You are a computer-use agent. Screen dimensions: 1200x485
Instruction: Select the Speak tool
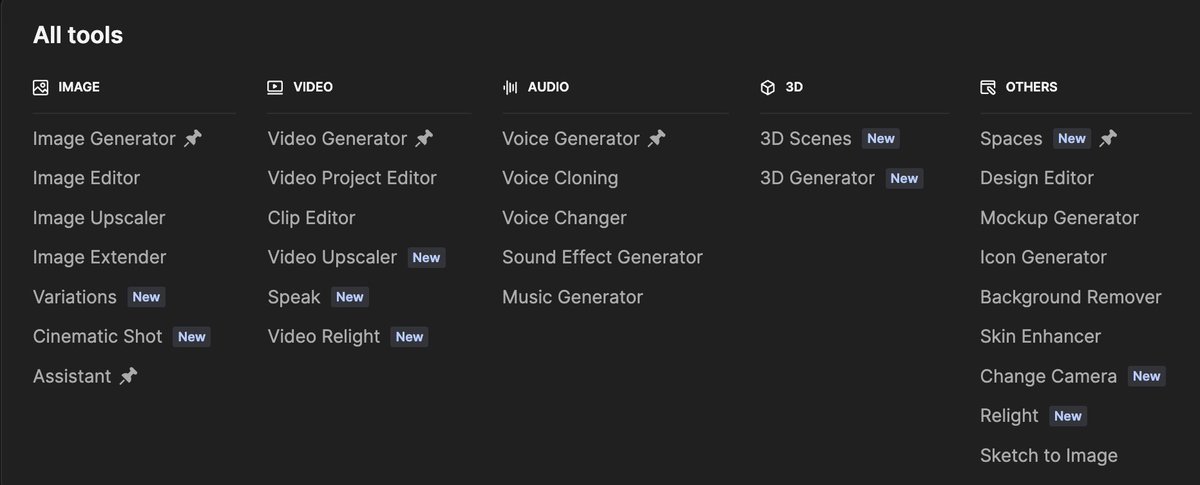click(x=294, y=297)
